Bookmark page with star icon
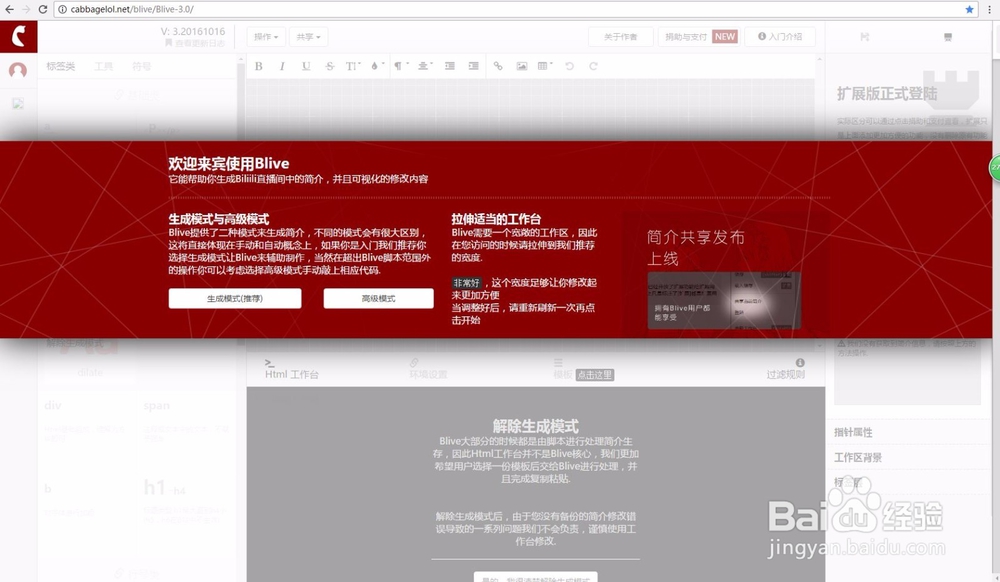This screenshot has height=582, width=1000. coord(969,9)
